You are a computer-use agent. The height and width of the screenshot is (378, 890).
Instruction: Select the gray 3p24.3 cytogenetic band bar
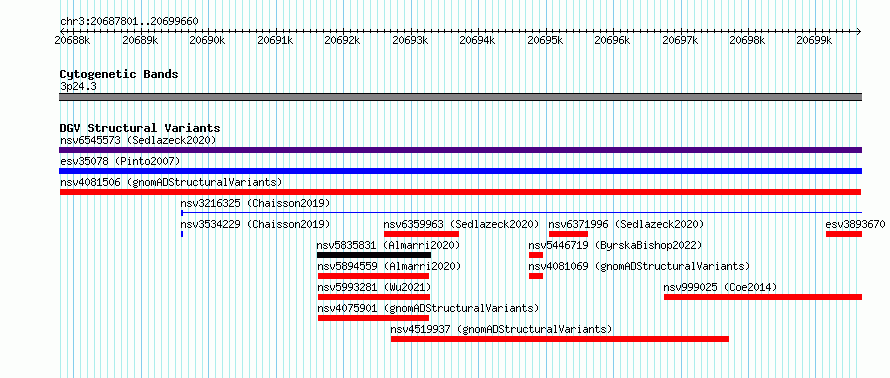460,97
